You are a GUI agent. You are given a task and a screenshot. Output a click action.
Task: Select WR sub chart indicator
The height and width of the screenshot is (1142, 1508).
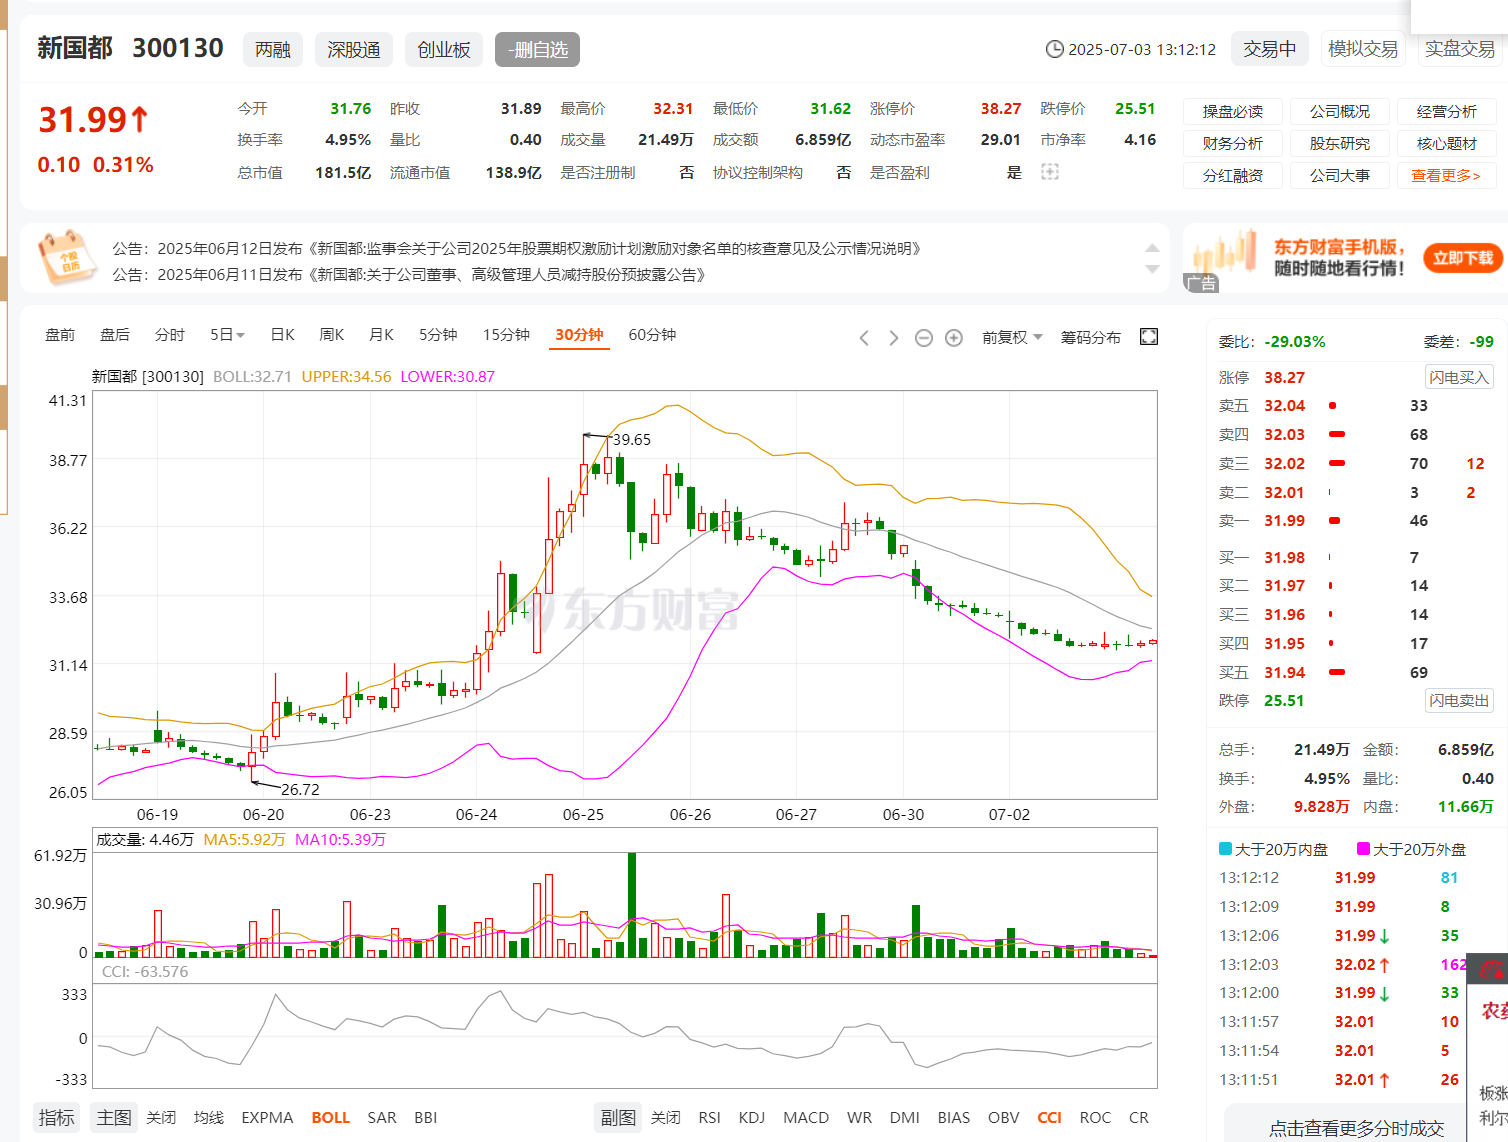tap(859, 1118)
